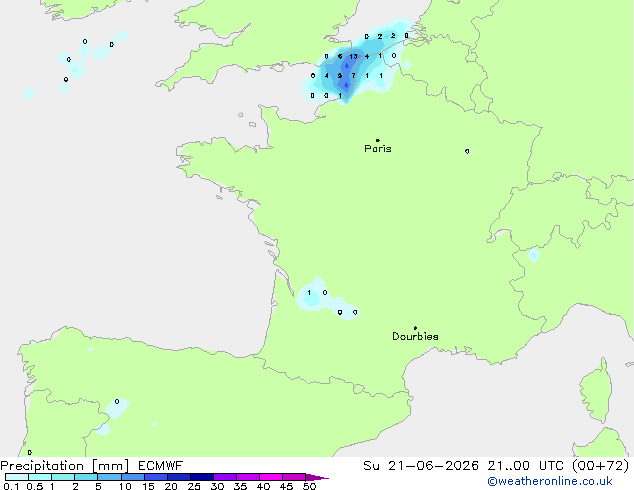This screenshot has height=490, width=634.
Task: Pick the 10–15 mm legend color swatch
Action: click(133, 477)
